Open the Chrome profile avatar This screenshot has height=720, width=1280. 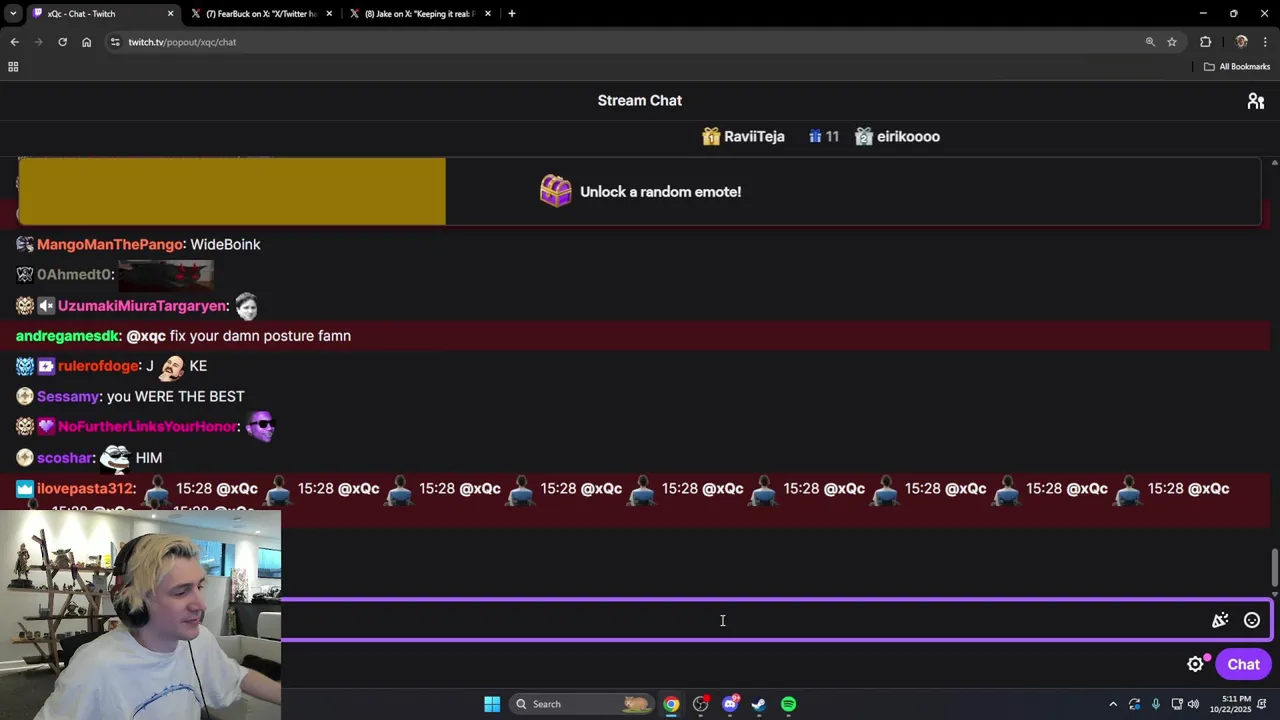coord(1241,42)
